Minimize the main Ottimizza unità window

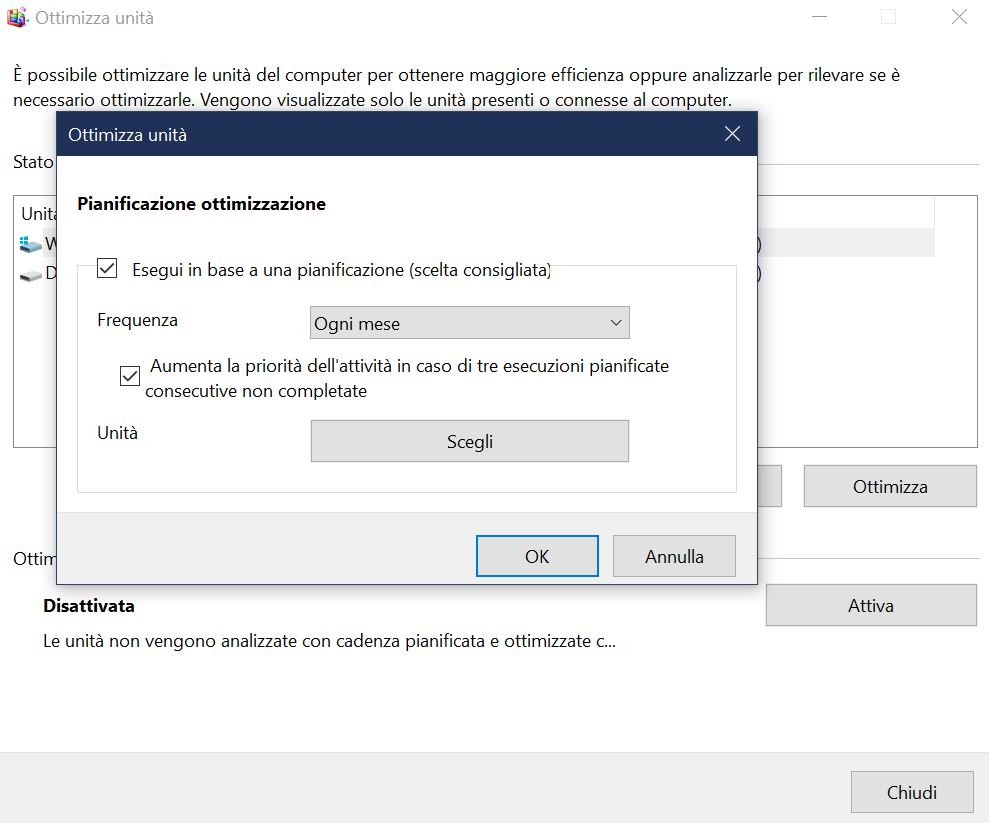[x=819, y=17]
